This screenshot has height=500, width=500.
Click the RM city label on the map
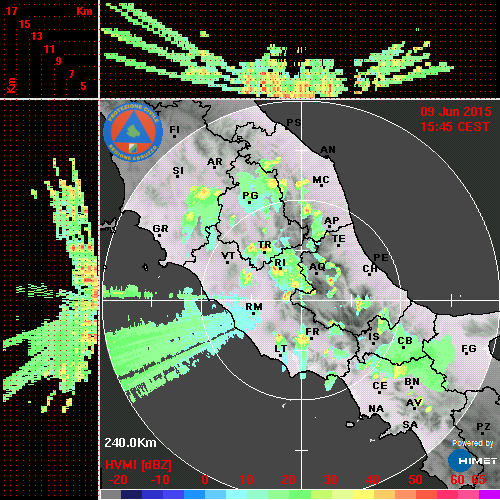tap(254, 307)
